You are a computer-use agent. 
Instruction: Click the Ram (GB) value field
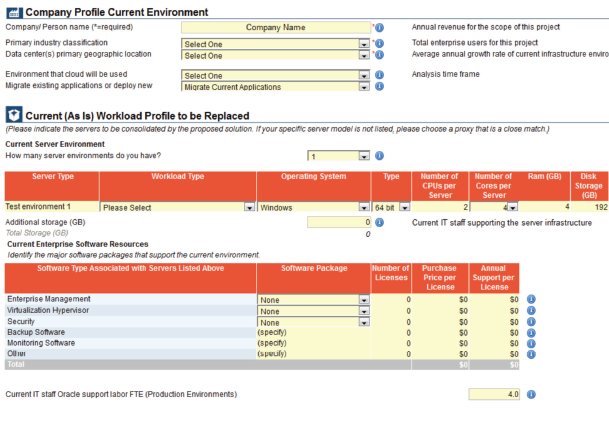[545, 207]
